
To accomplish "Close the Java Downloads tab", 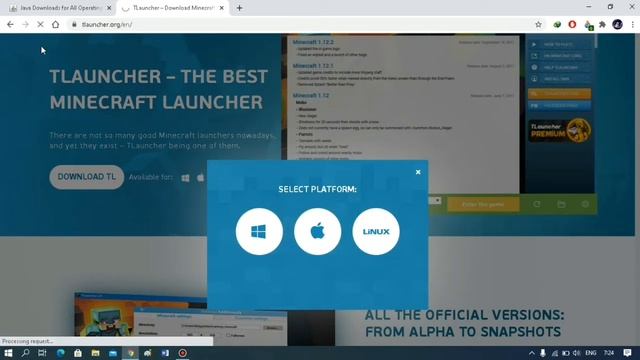I will 109,8.
